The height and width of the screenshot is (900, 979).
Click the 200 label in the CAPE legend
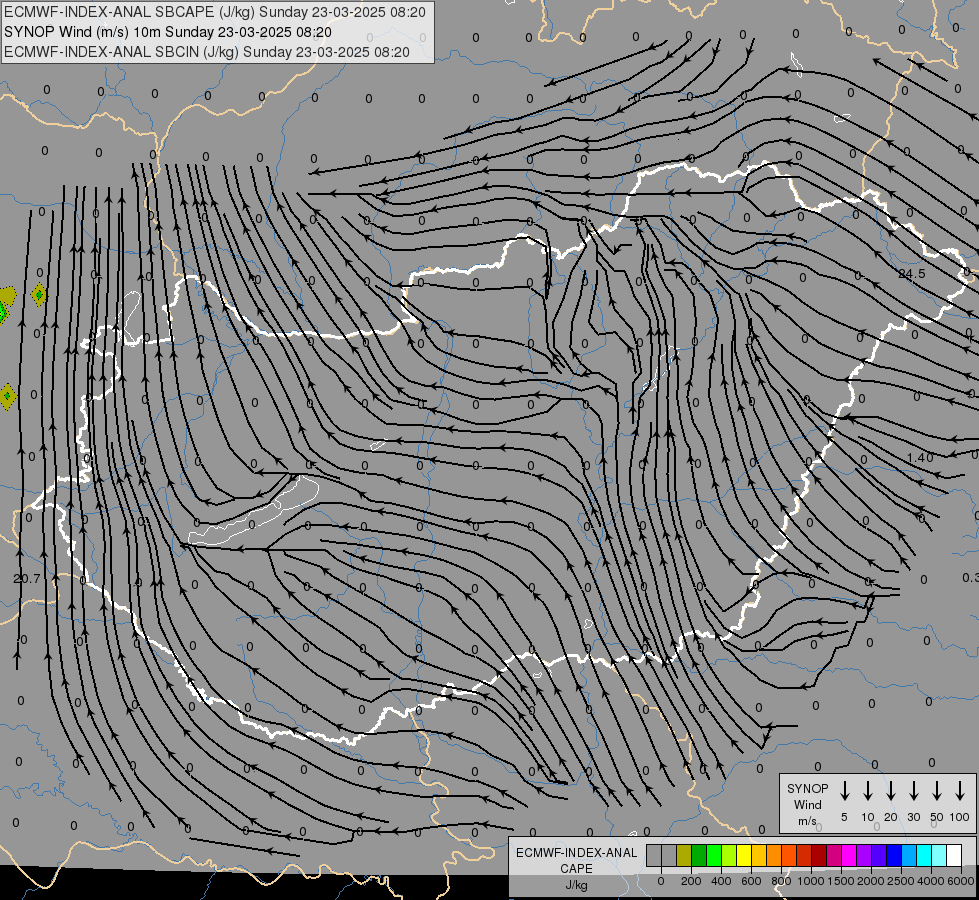[x=691, y=881]
